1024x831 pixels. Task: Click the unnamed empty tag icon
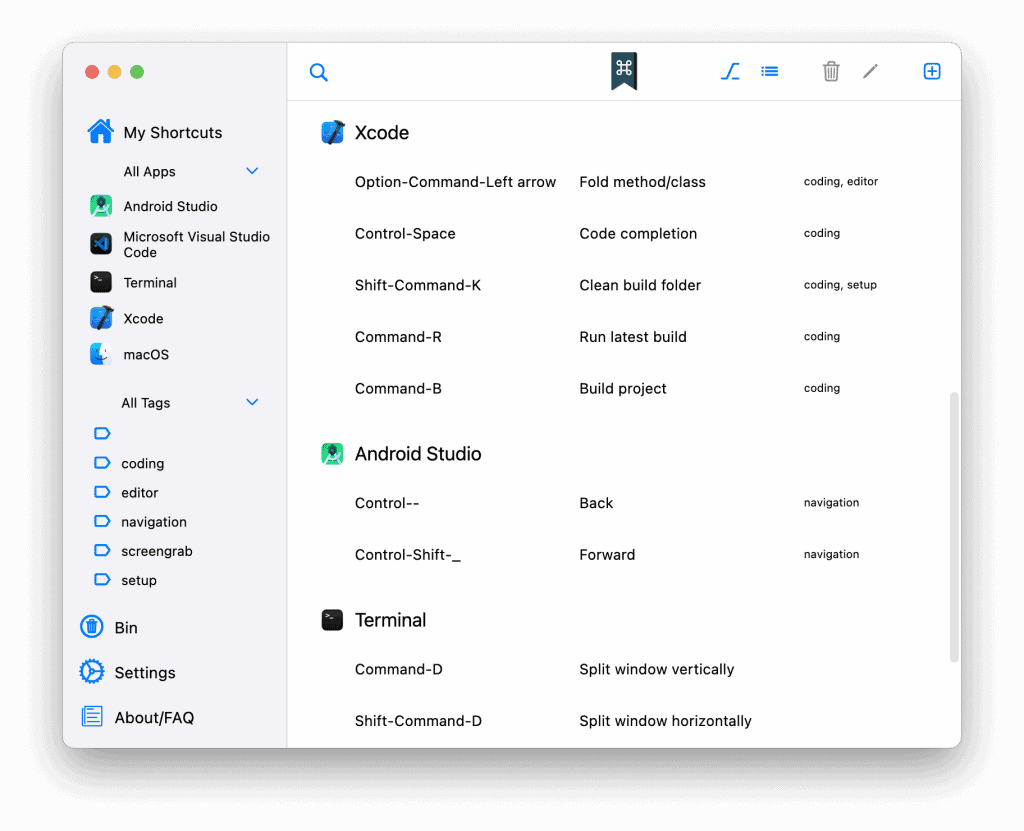click(103, 433)
